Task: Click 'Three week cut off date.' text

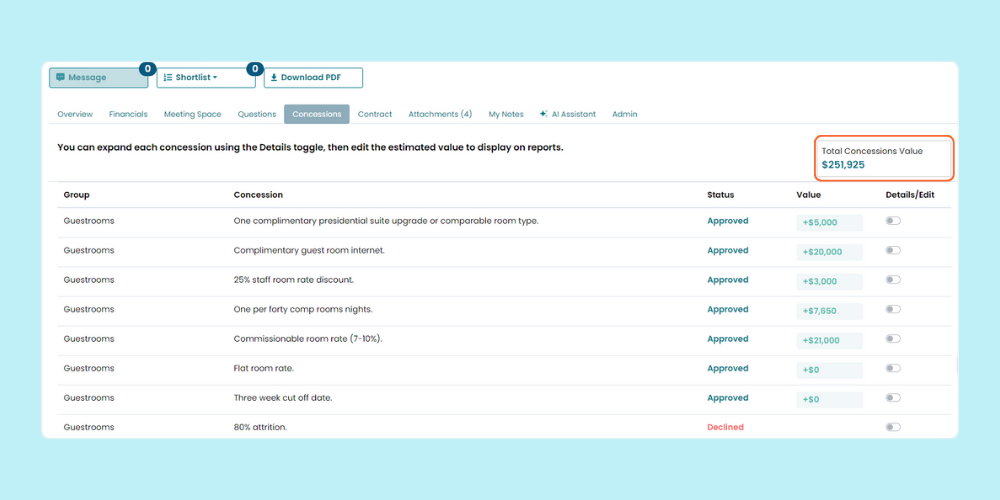Action: [283, 398]
